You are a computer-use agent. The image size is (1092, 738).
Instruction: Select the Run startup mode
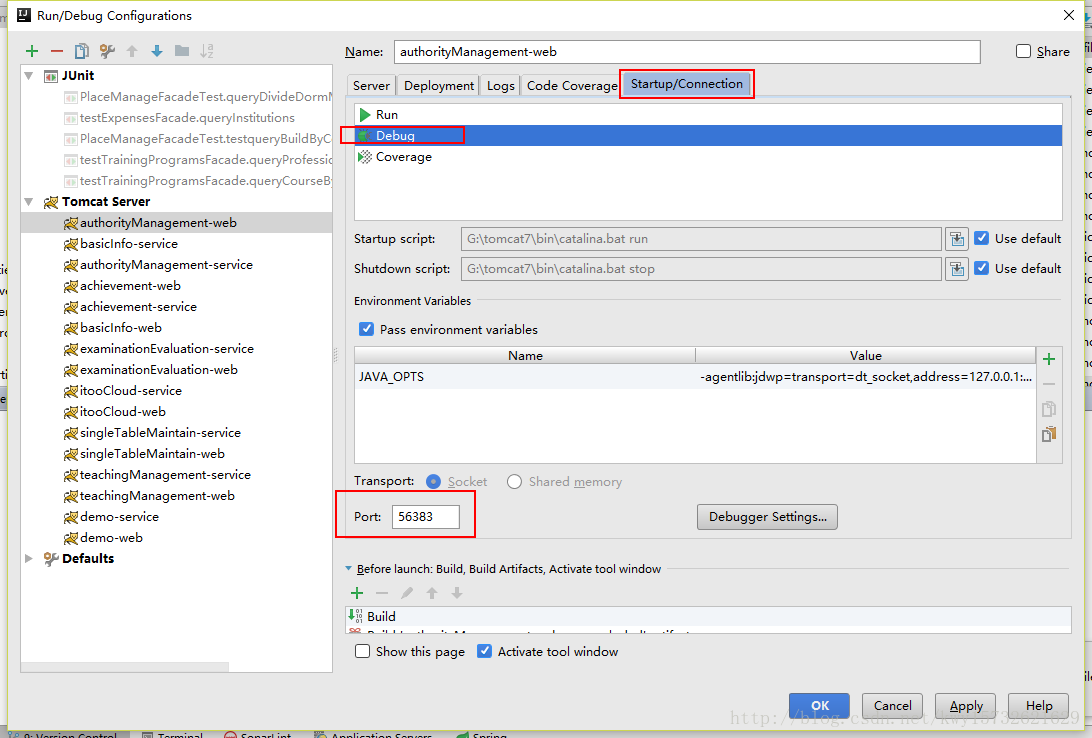coord(708,115)
